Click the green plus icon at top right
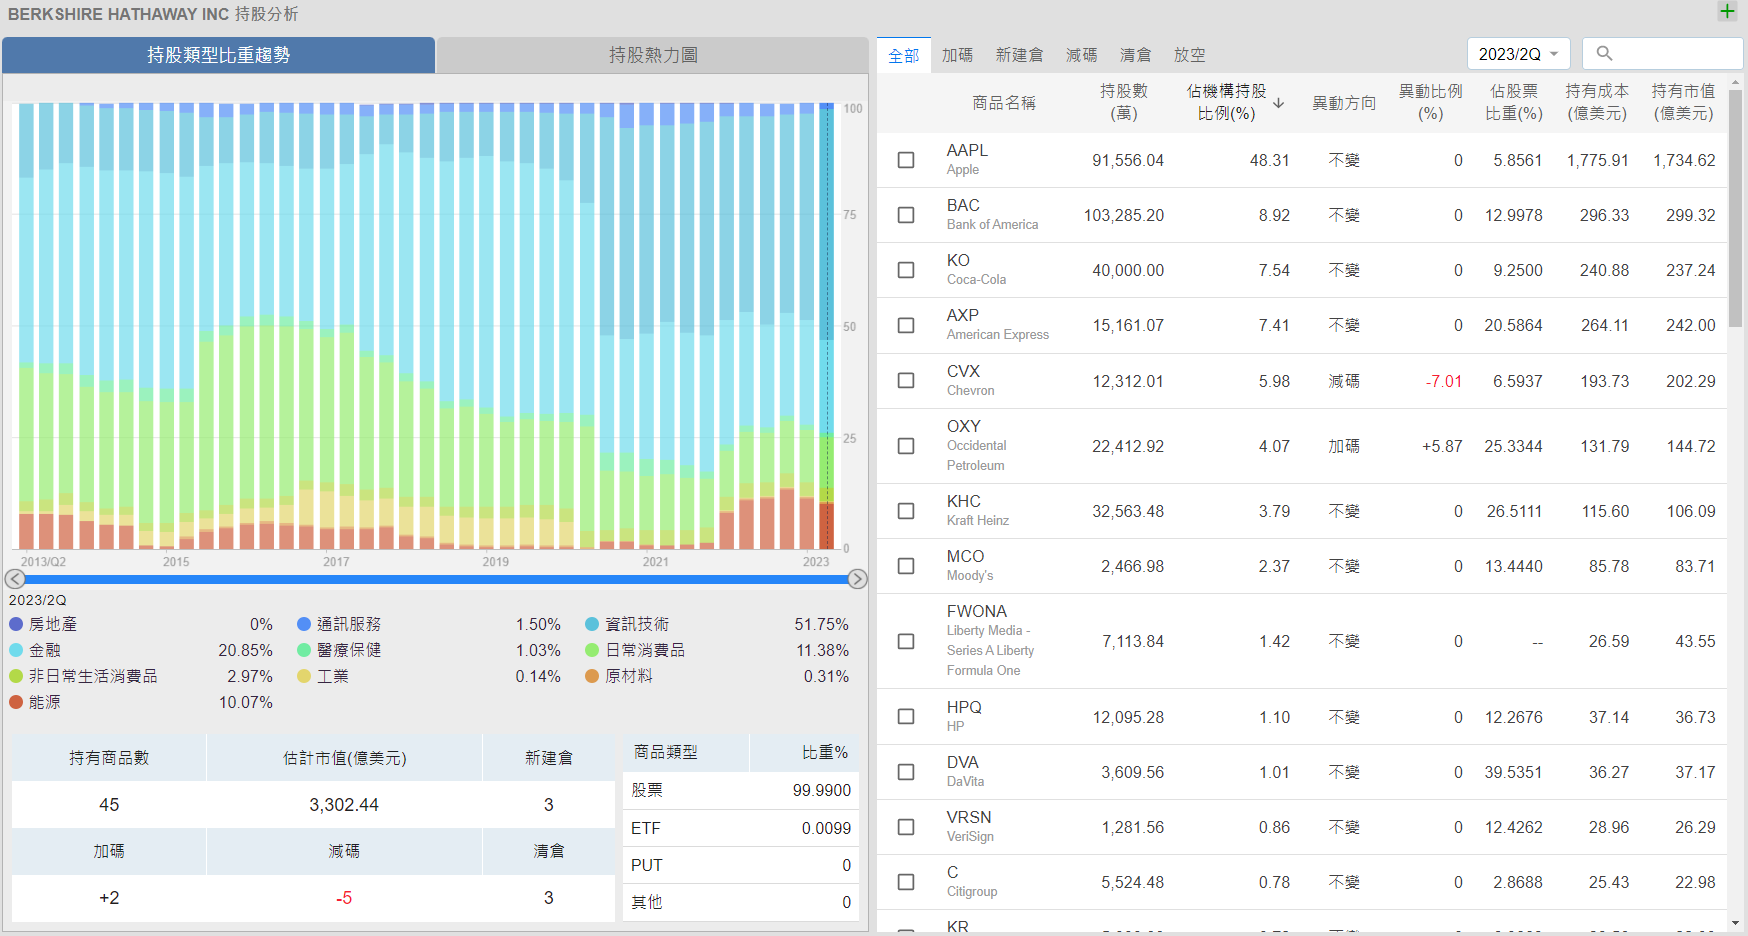This screenshot has height=936, width=1748. coord(1727,11)
